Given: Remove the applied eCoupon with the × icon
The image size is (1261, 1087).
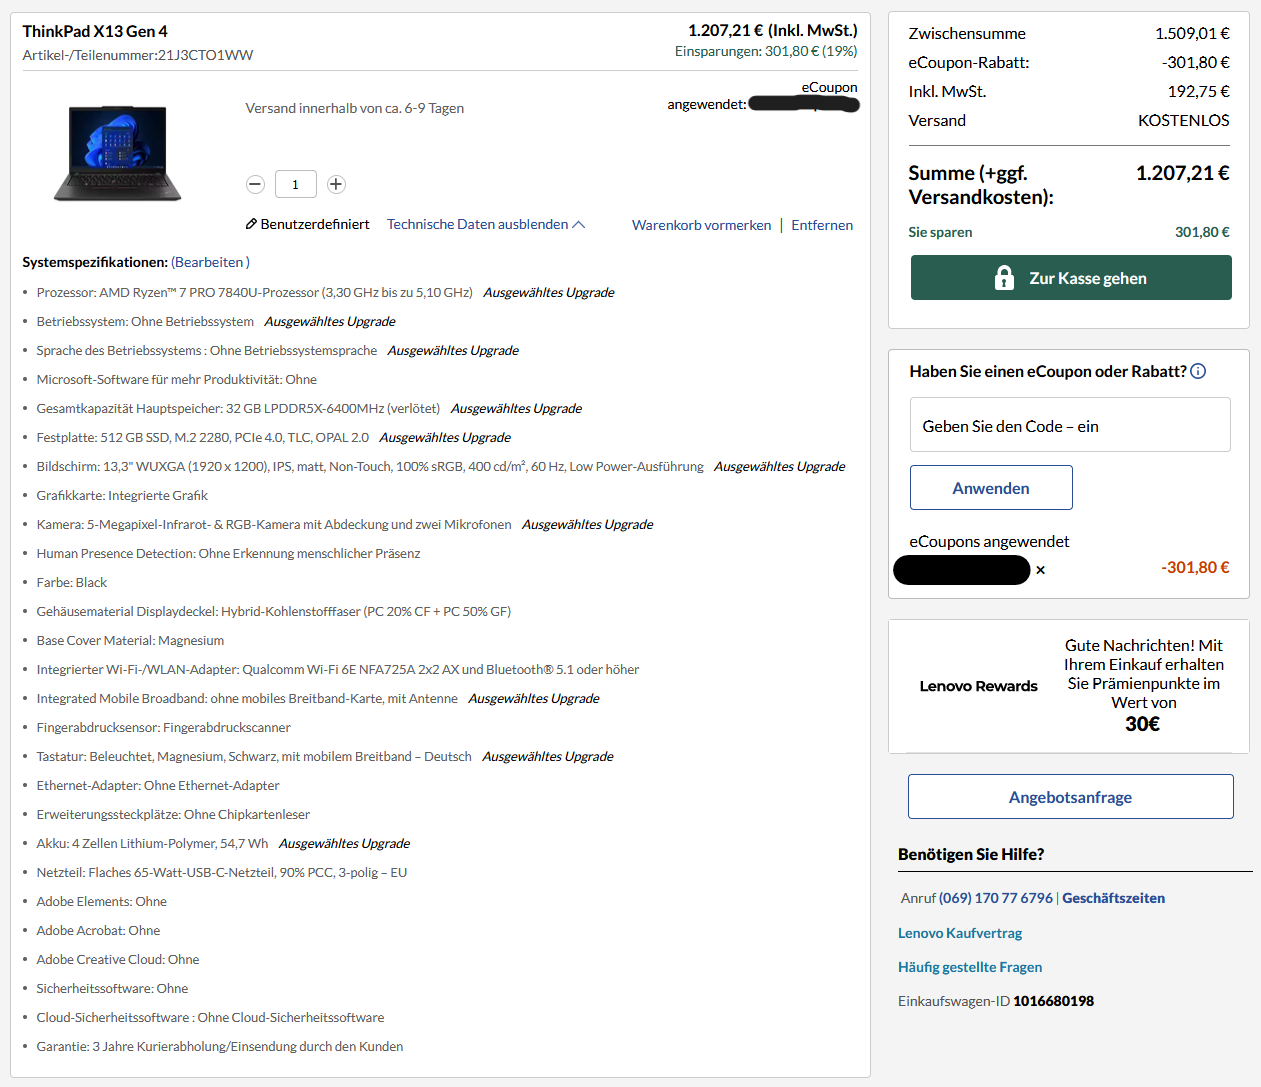Looking at the screenshot, I should point(1040,569).
